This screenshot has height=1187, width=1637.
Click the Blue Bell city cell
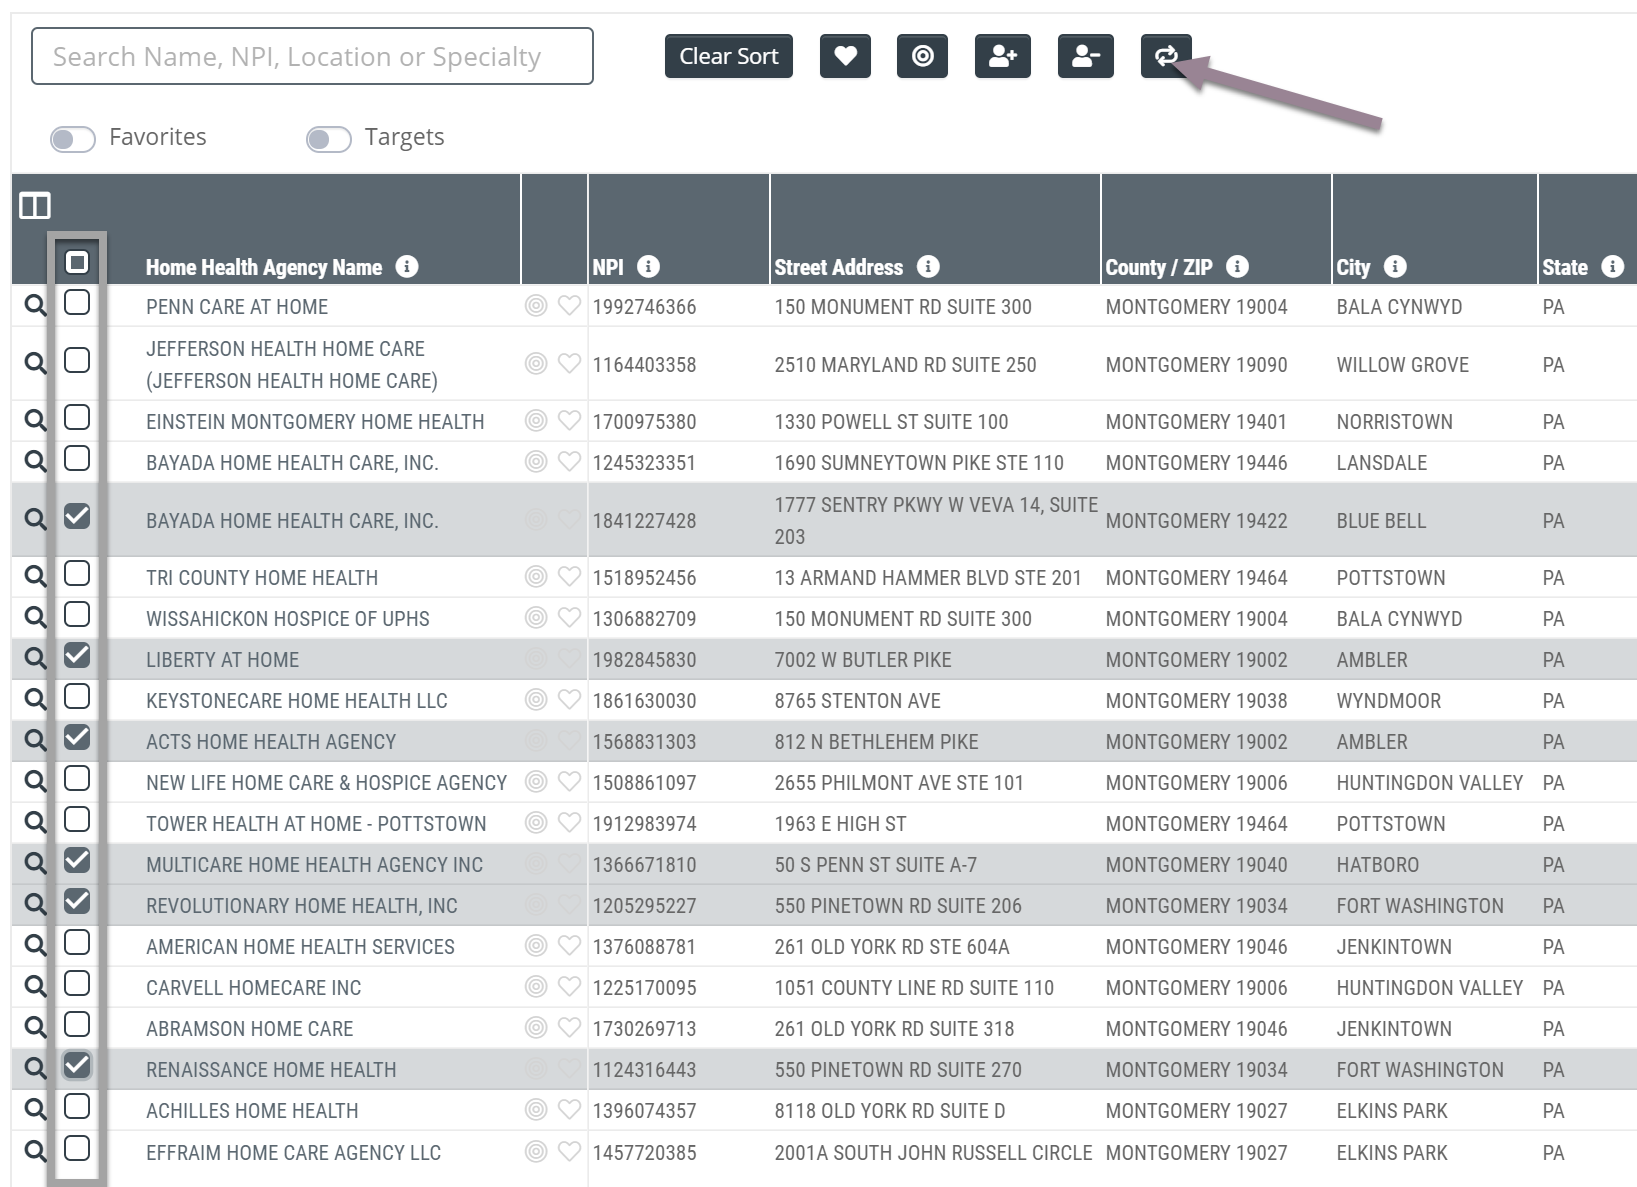(x=1381, y=521)
